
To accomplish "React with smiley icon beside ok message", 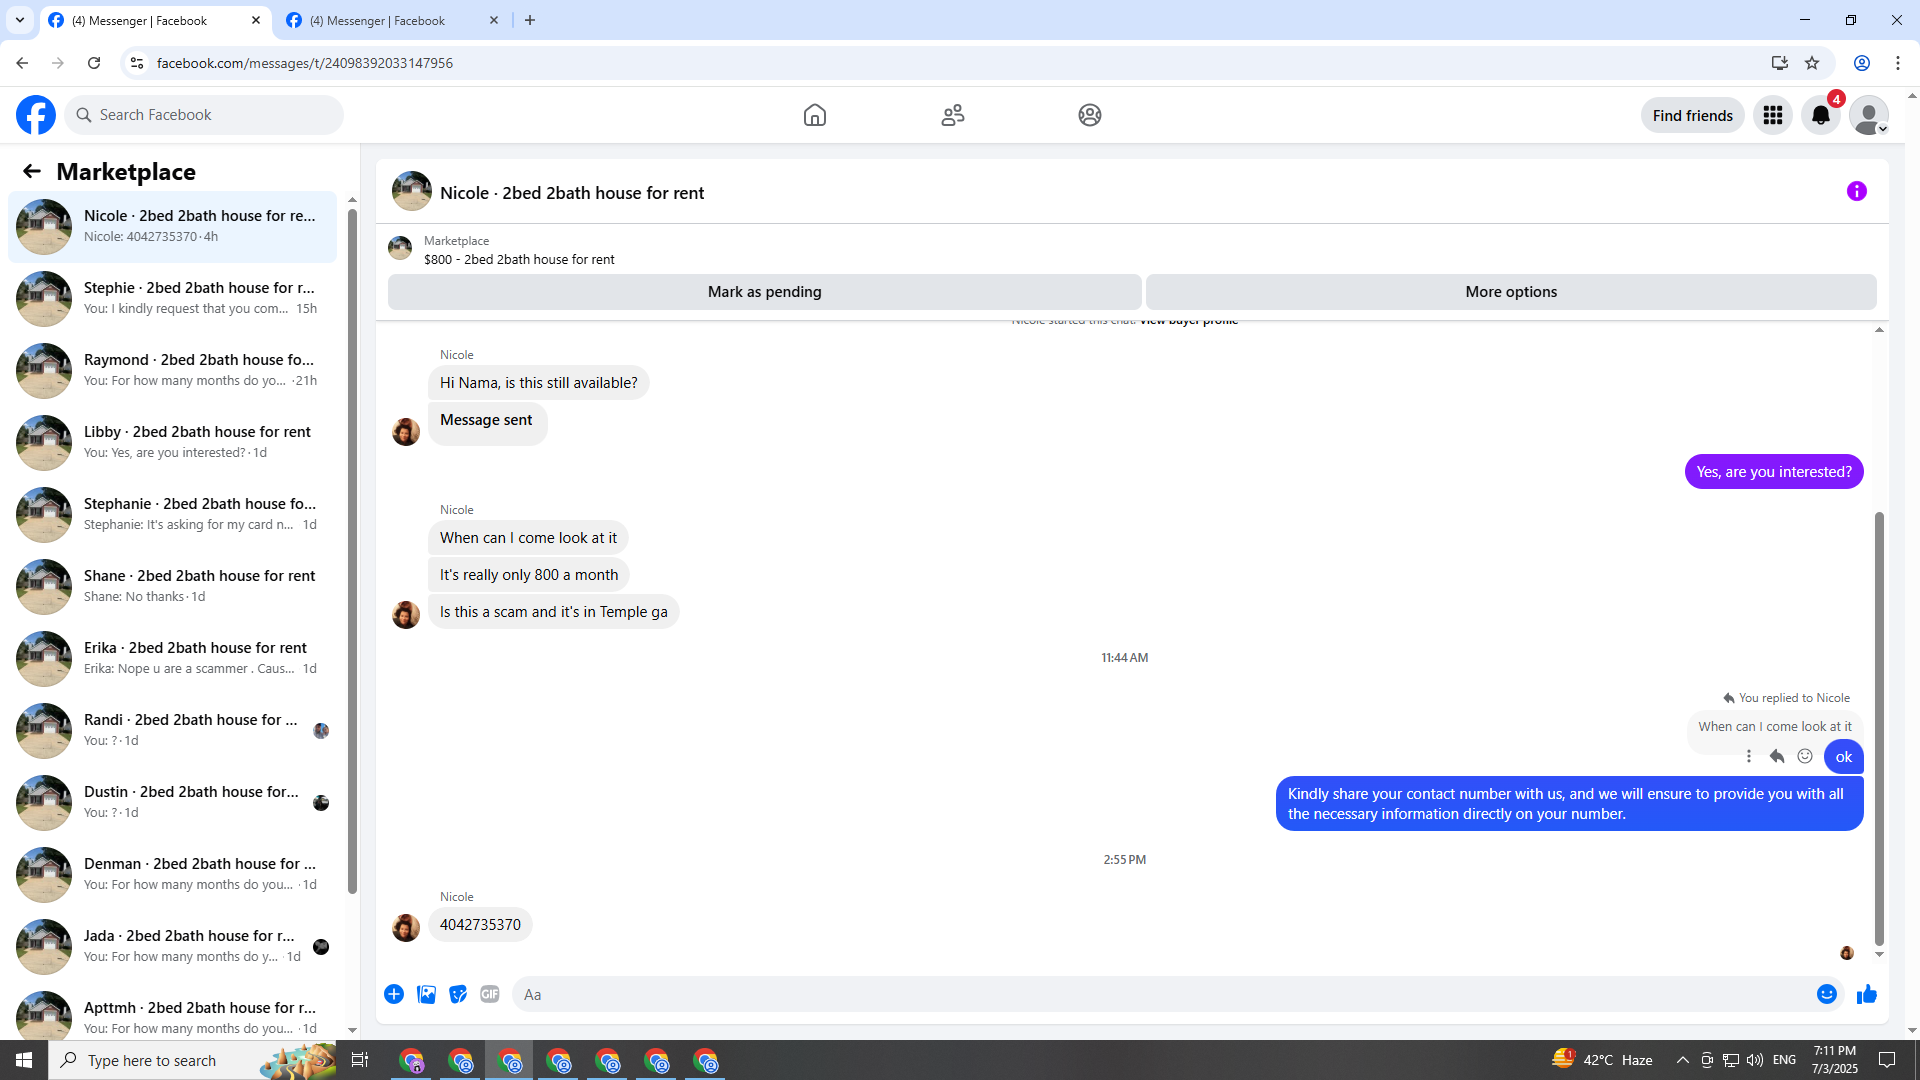I will pyautogui.click(x=1805, y=757).
